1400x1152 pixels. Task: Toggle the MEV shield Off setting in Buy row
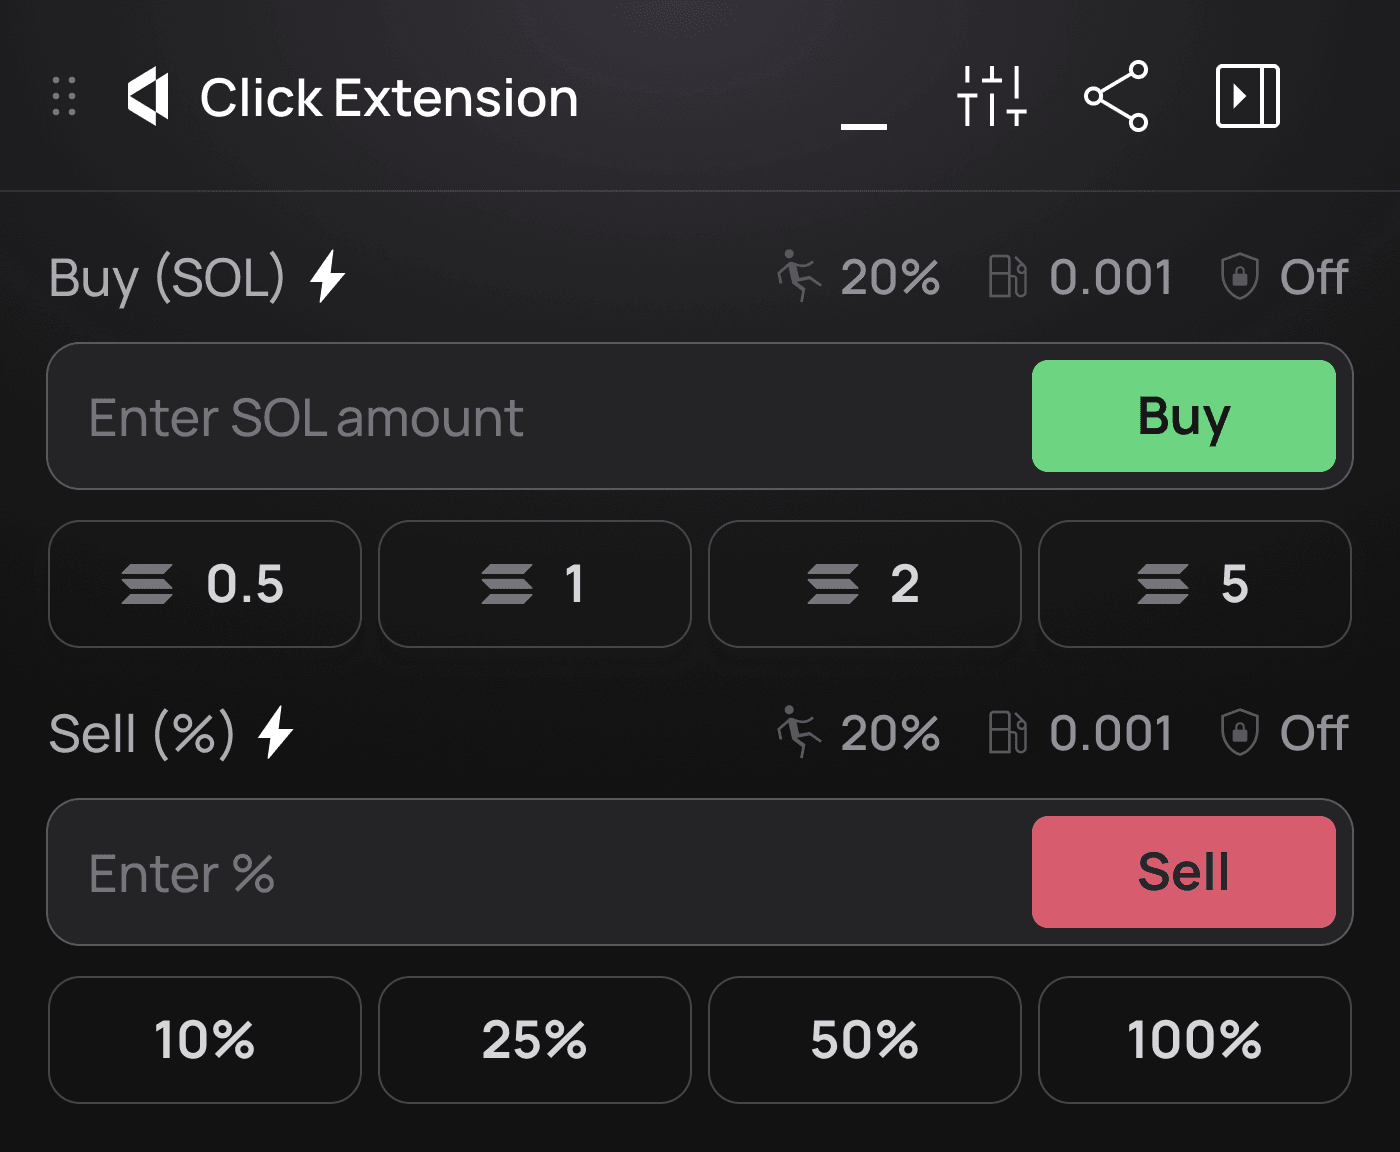[x=1283, y=277]
